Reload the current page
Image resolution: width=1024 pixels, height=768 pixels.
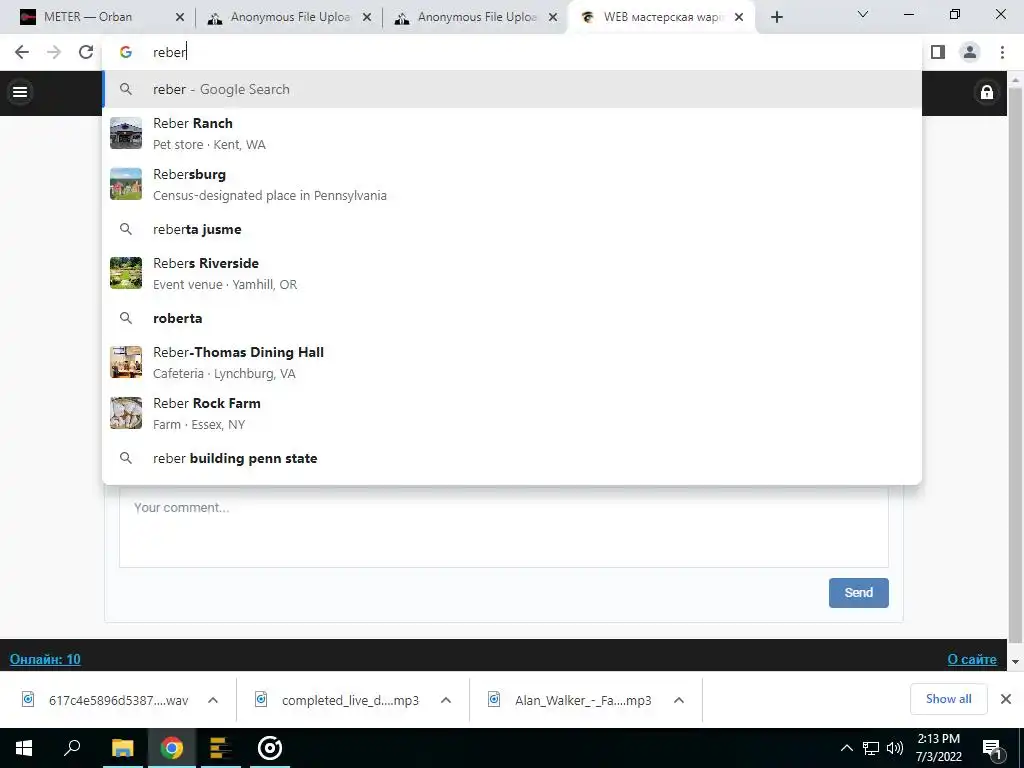point(86,52)
